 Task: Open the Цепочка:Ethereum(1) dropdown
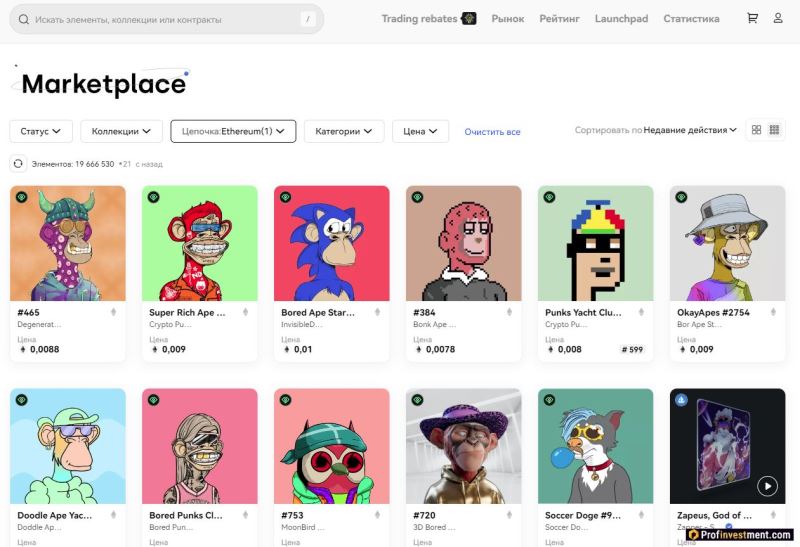[233, 131]
